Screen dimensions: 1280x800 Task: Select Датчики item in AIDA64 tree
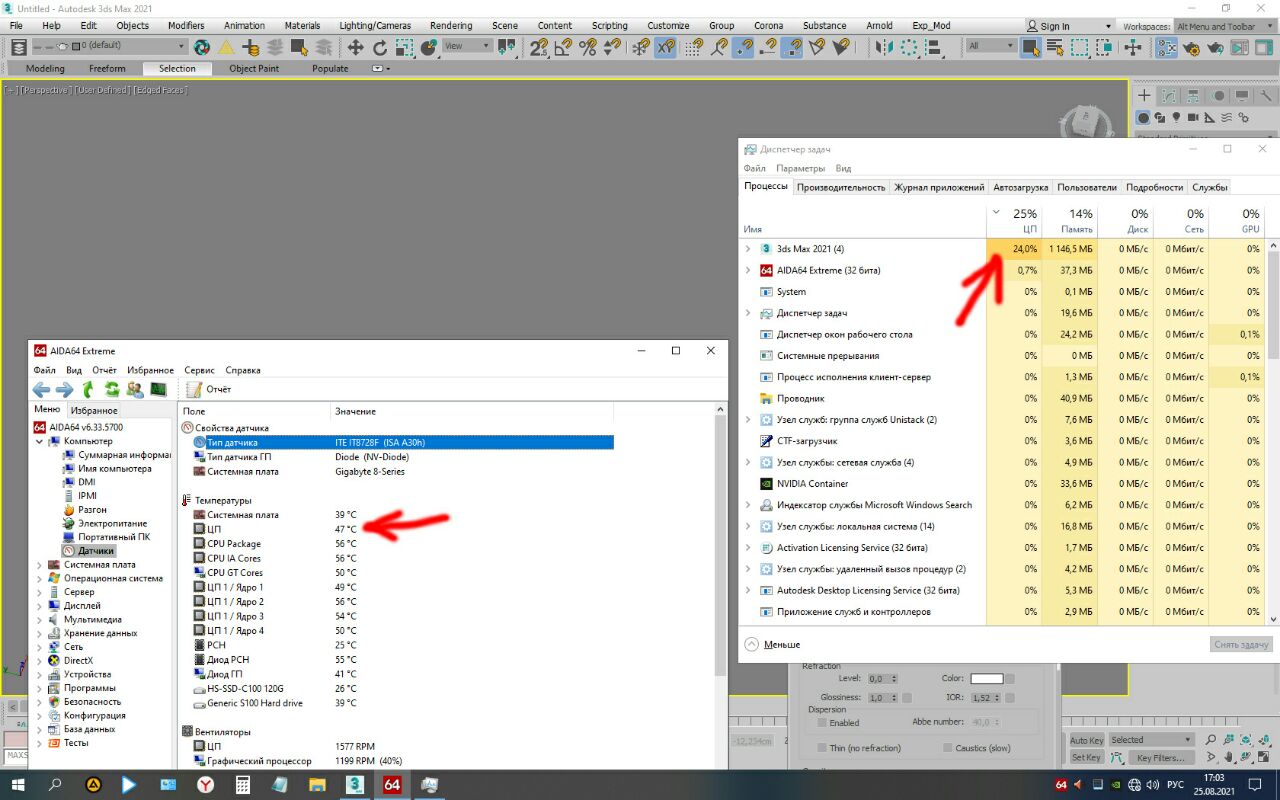(96, 551)
